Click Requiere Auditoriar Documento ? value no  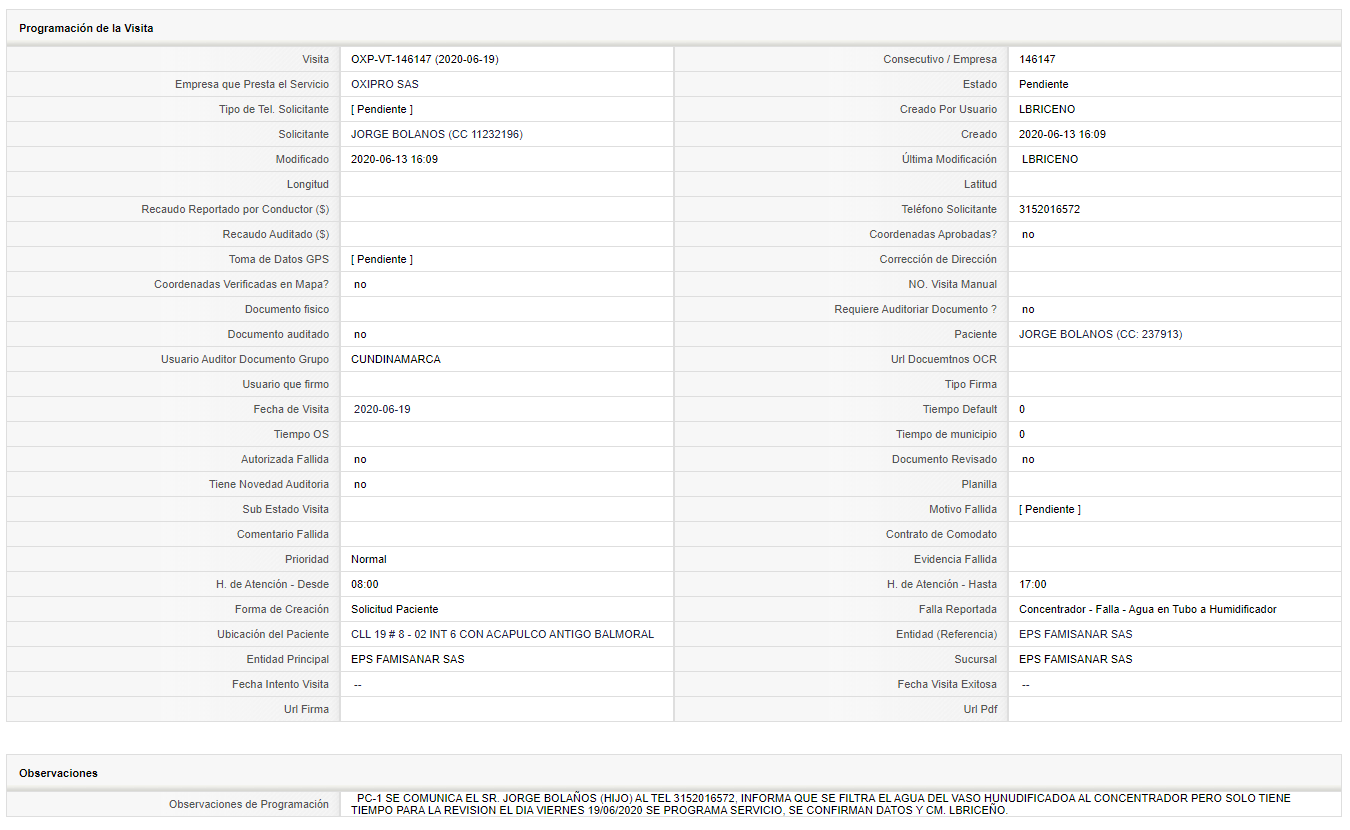1028,310
